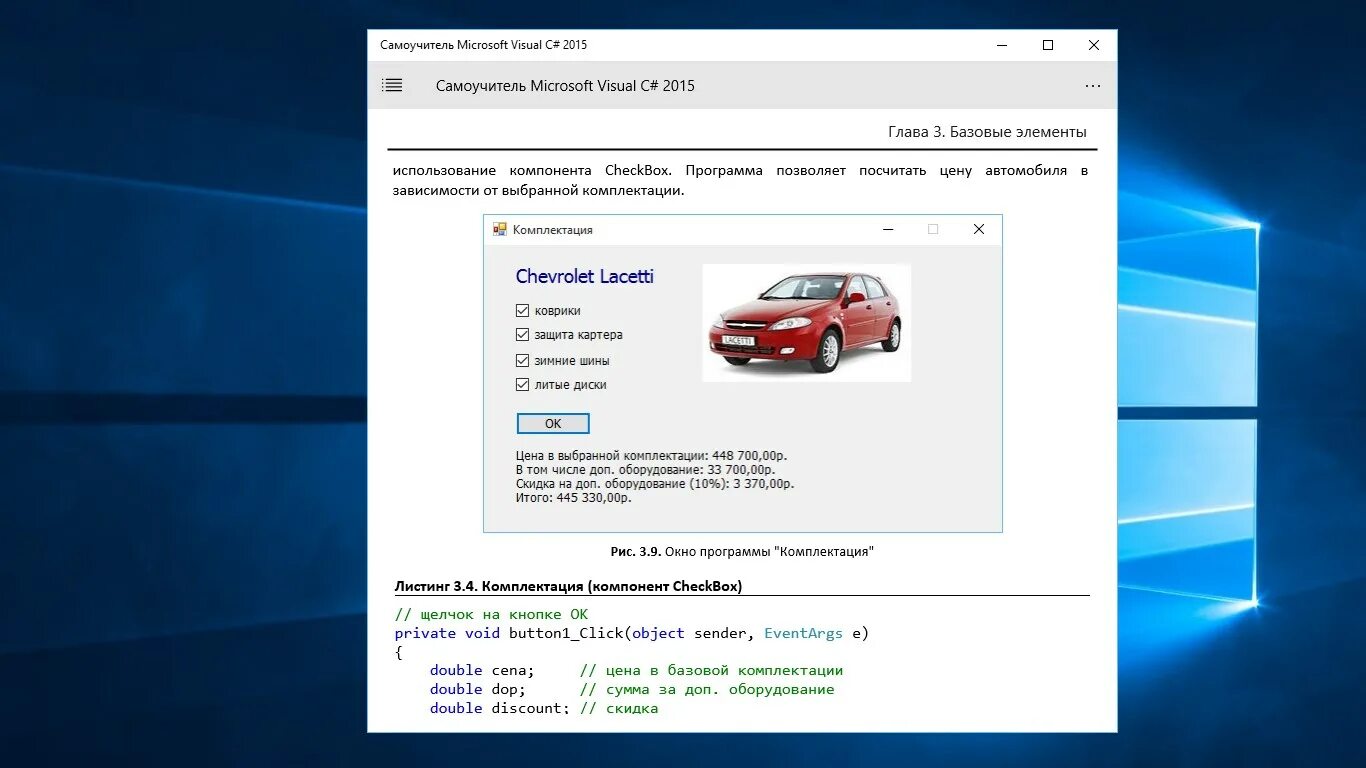Click the Chevrolet Lacetti heading
The height and width of the screenshot is (768, 1366).
[585, 277]
